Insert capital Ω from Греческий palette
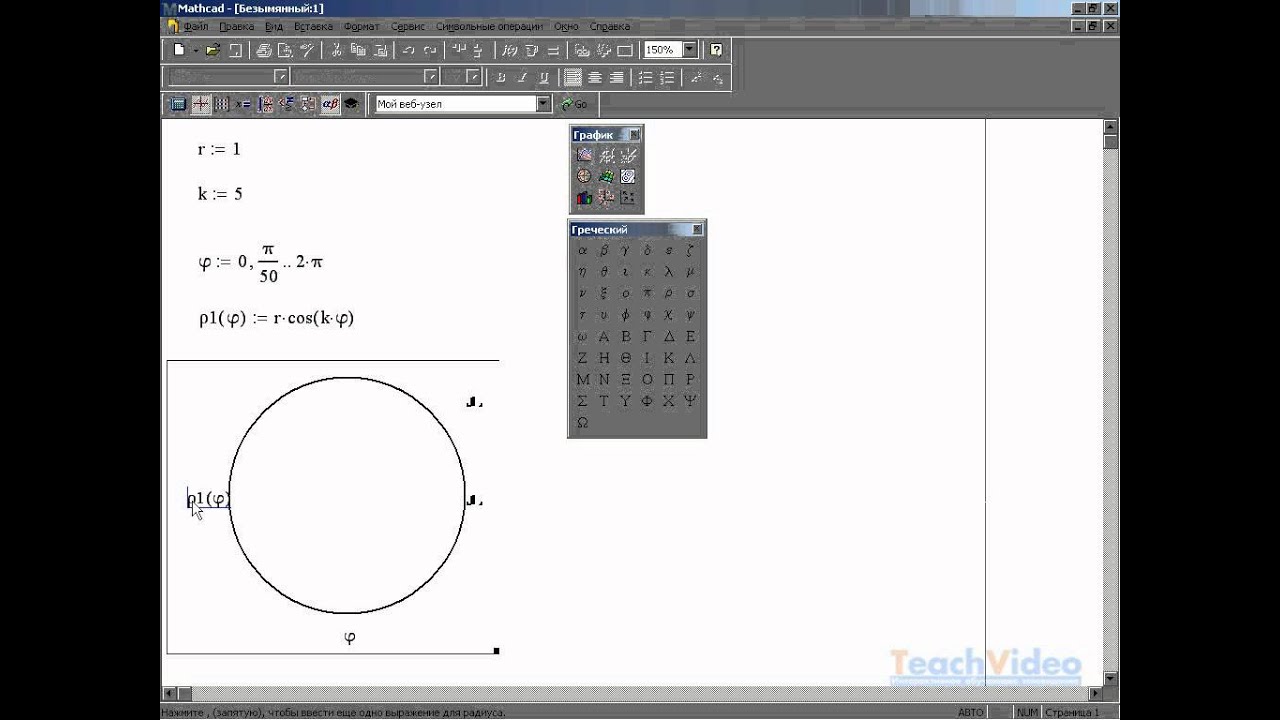Screen dimensions: 1280x720 tap(583, 422)
